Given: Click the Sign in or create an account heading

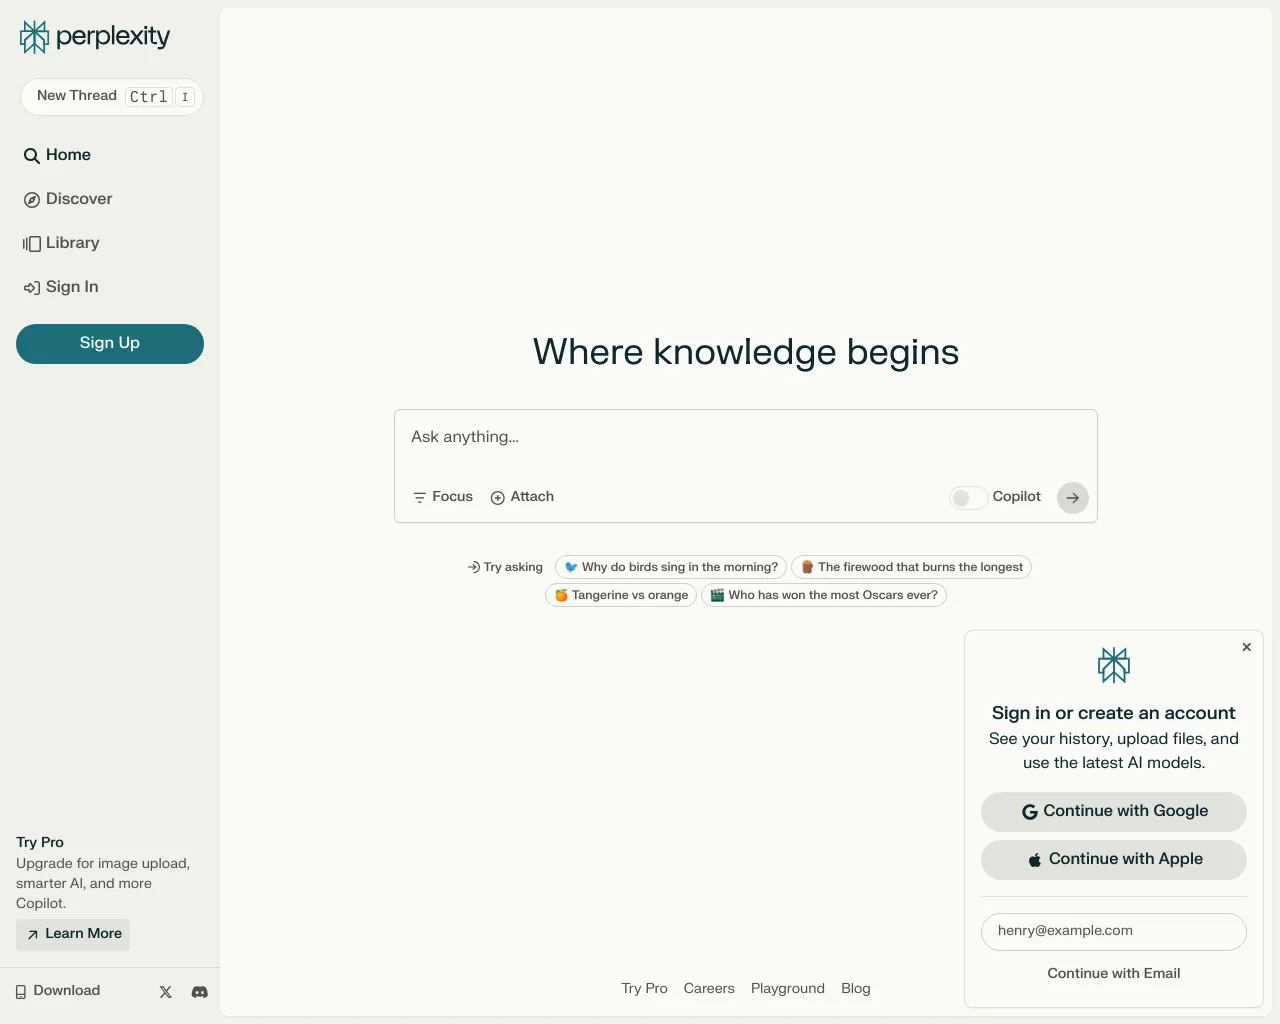Looking at the screenshot, I should pos(1114,713).
